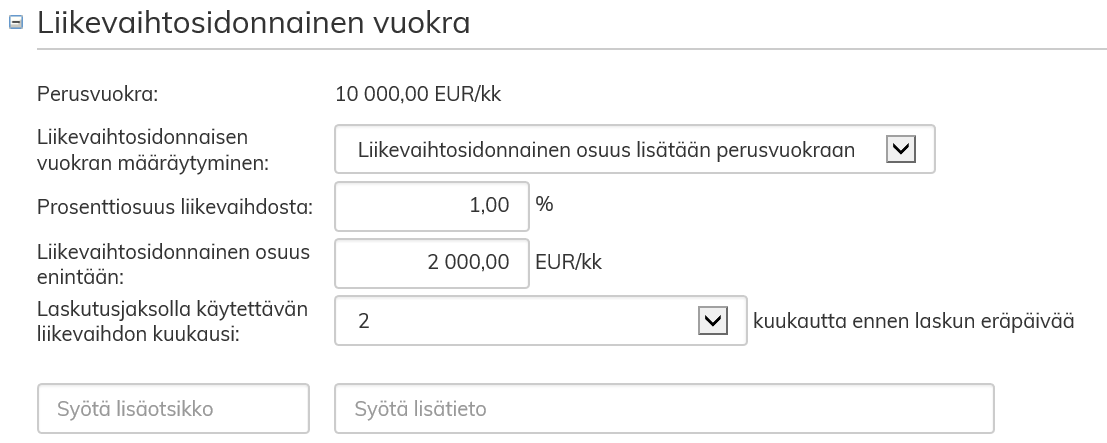Click the Prosenttiosuus liikevaihdosta label
This screenshot has width=1107, height=443.
[175, 207]
